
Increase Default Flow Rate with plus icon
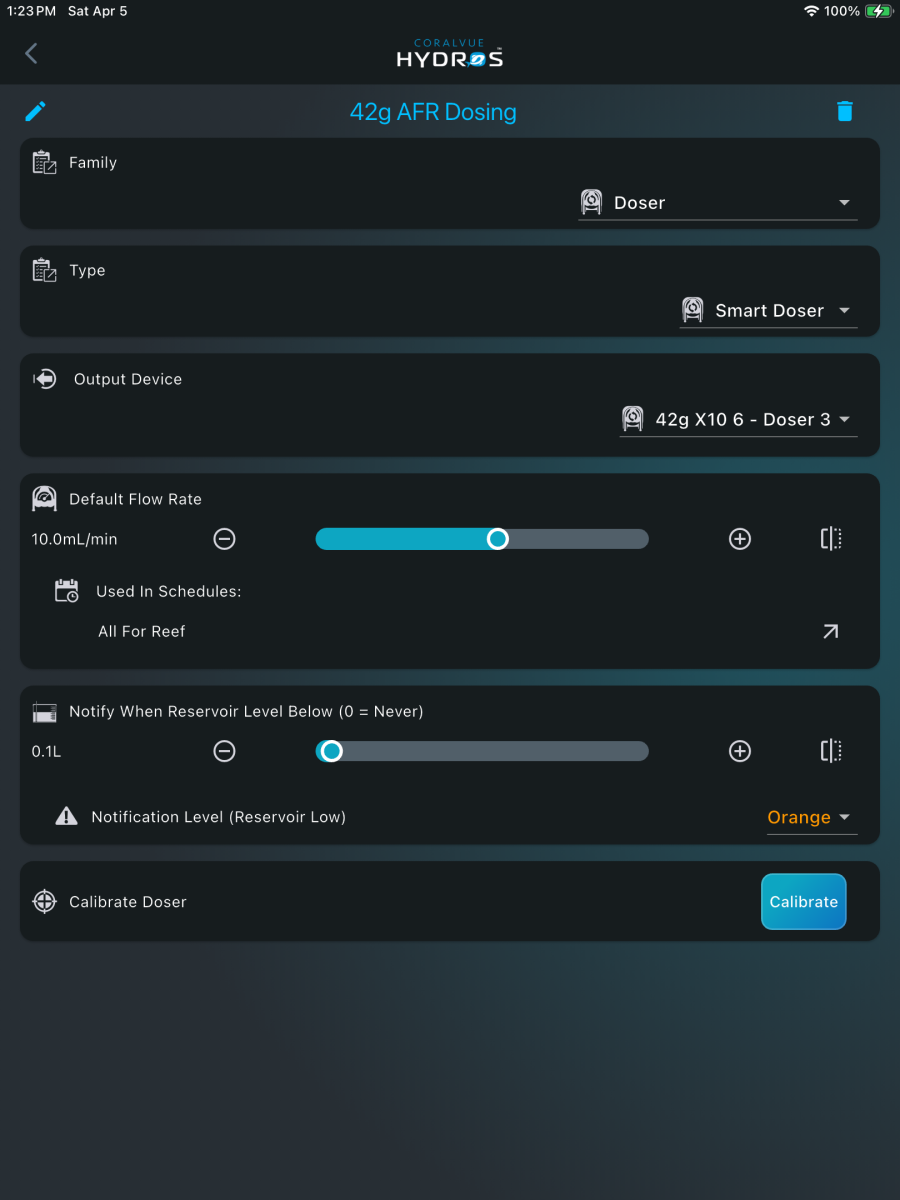[740, 539]
